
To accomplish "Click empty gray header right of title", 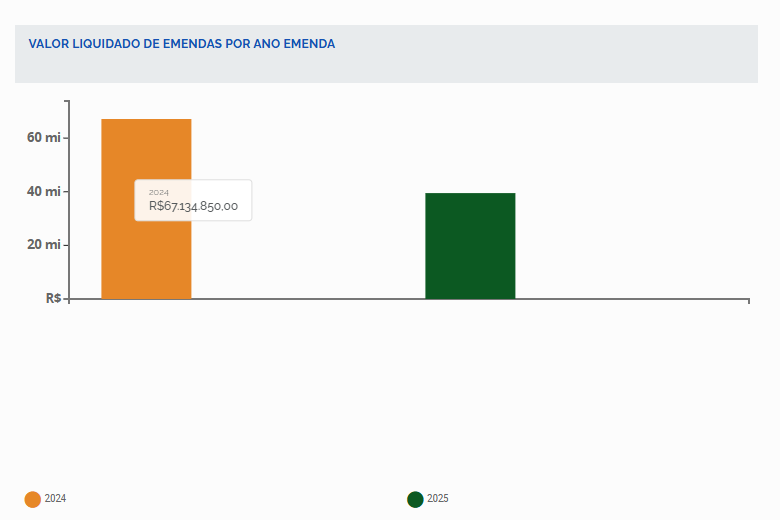I will (560, 54).
